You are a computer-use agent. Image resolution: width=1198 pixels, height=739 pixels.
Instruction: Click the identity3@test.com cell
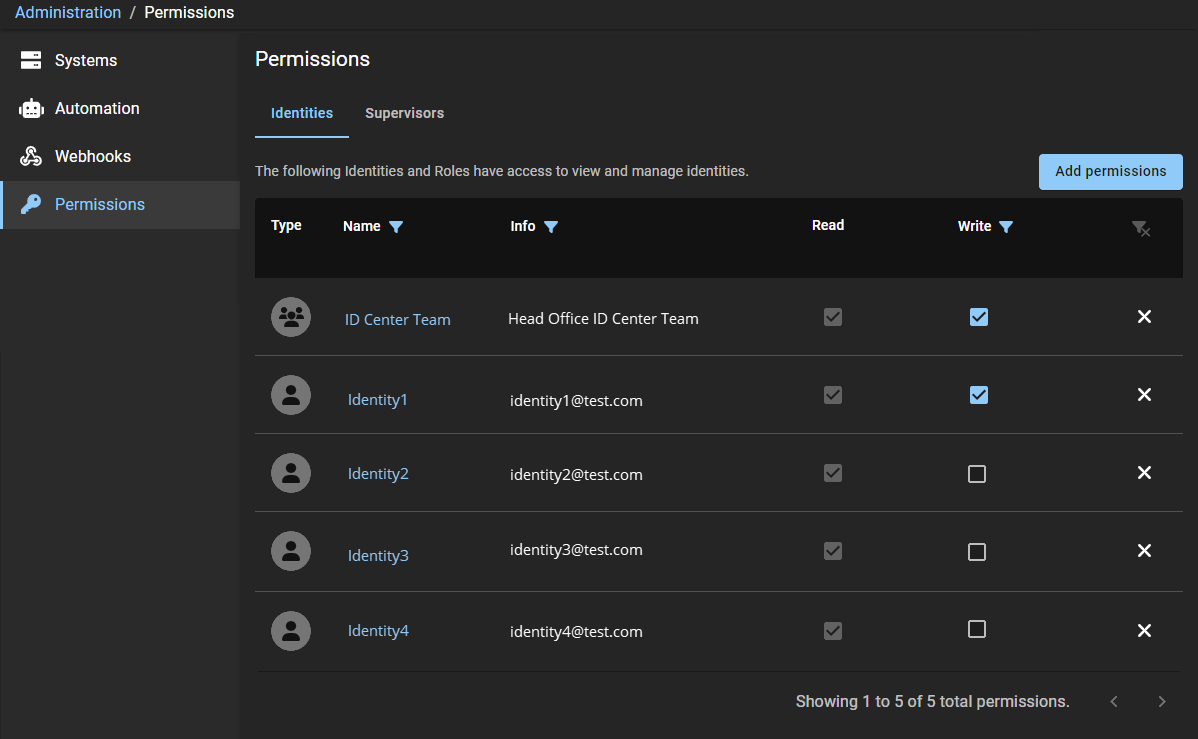576,549
